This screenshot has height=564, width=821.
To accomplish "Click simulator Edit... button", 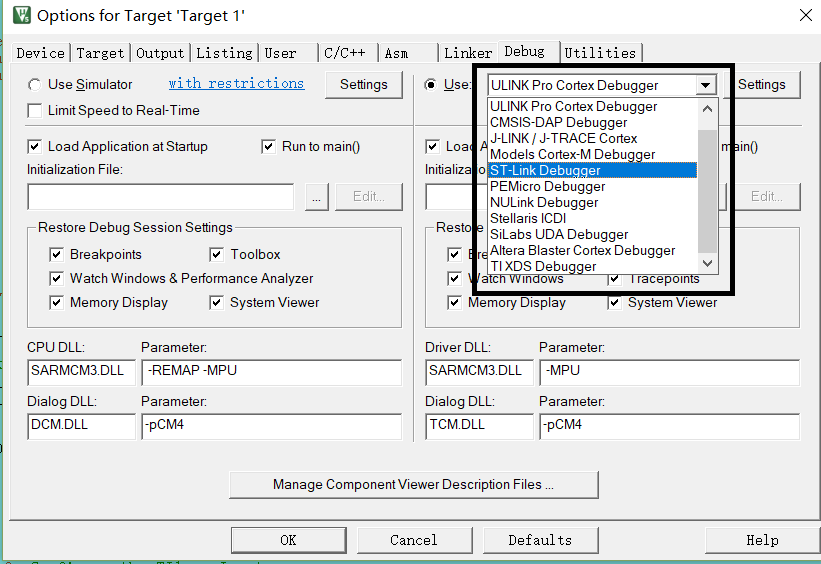I will (x=369, y=196).
